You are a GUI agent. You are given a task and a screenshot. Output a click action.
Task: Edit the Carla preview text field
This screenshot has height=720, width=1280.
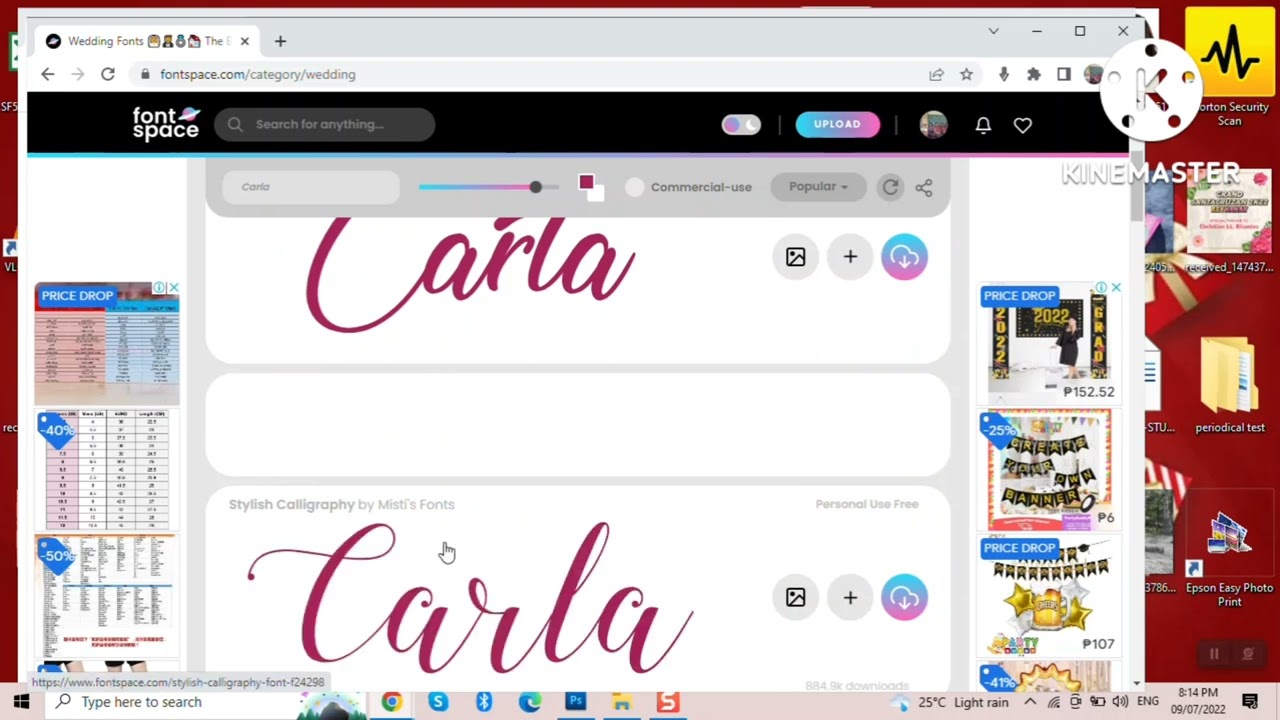[310, 187]
